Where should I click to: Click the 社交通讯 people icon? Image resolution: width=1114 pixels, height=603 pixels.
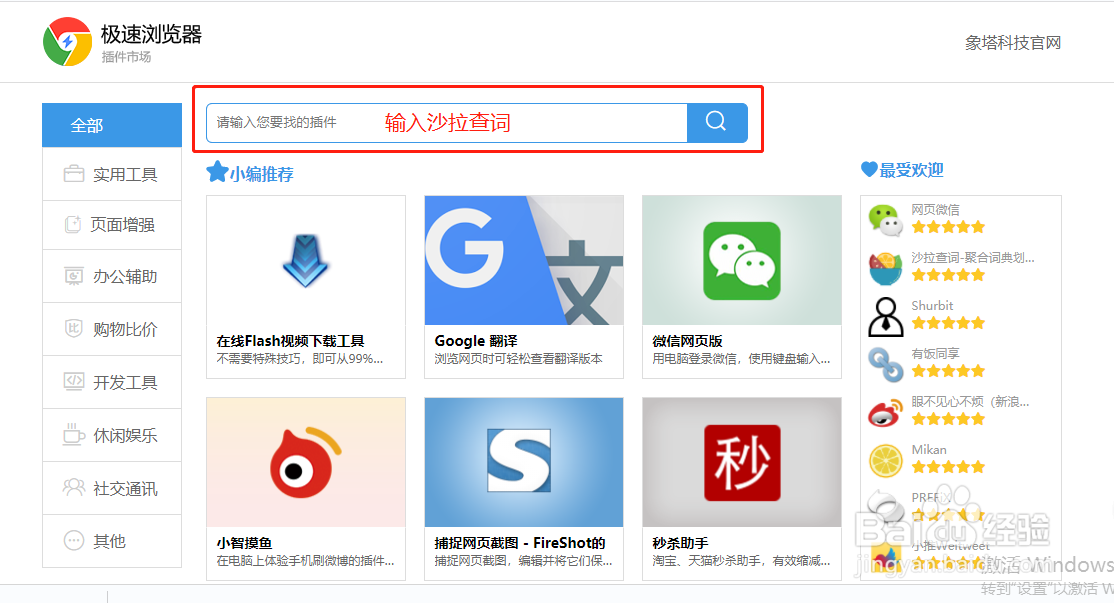point(74,487)
